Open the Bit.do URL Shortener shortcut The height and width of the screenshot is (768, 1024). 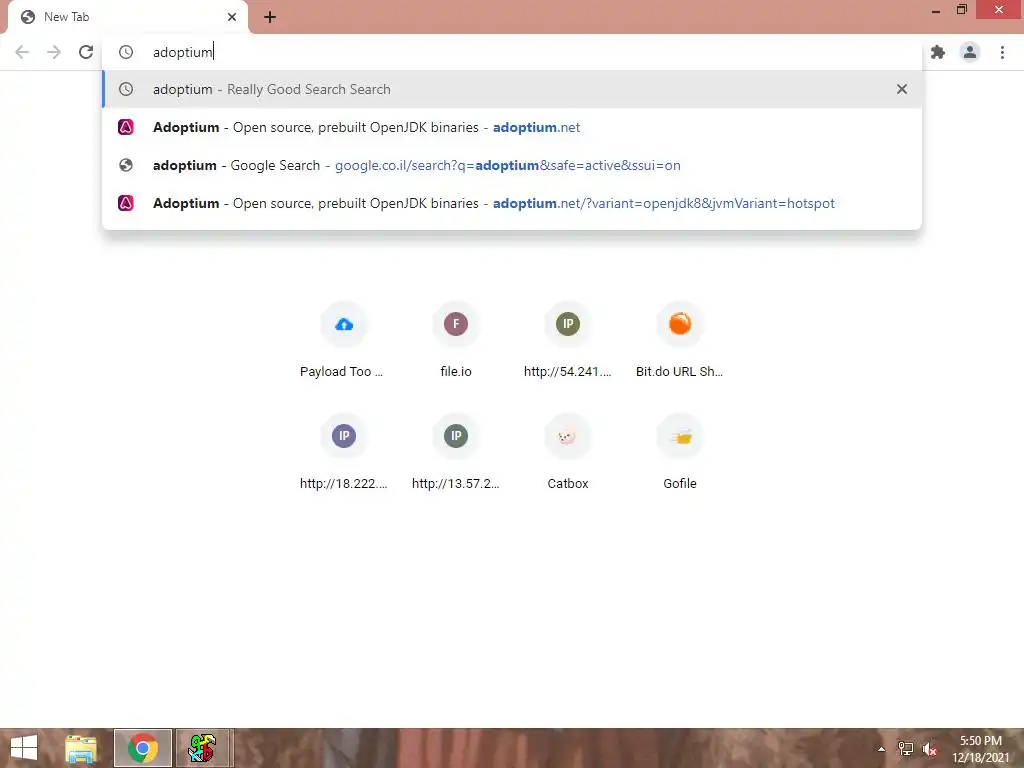tap(679, 342)
